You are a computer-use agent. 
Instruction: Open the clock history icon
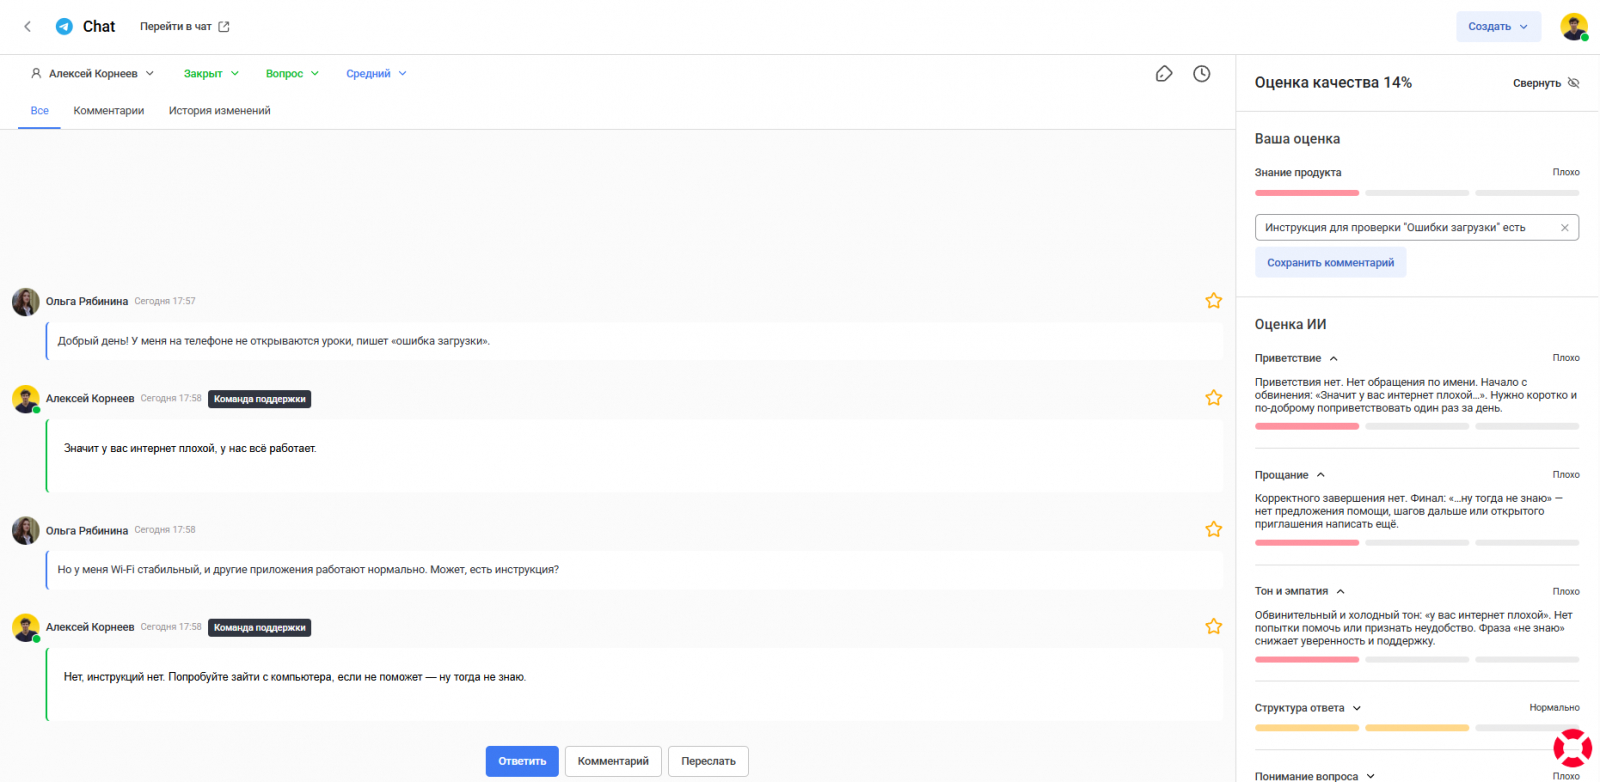(1202, 74)
